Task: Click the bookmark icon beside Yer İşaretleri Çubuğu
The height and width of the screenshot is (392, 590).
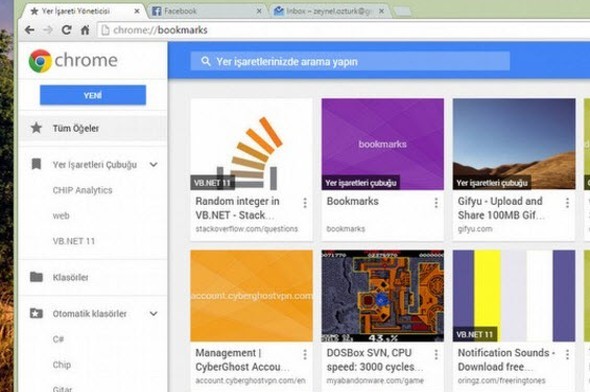Action: point(36,164)
